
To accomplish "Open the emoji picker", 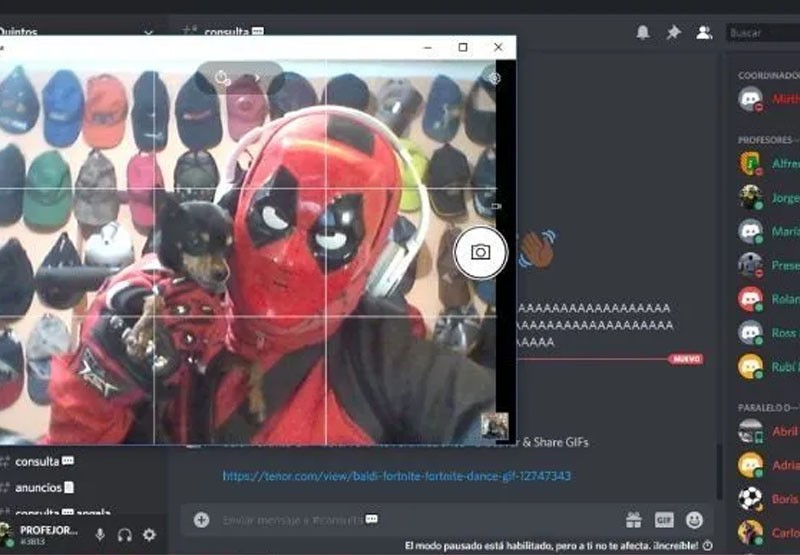I will coord(694,520).
